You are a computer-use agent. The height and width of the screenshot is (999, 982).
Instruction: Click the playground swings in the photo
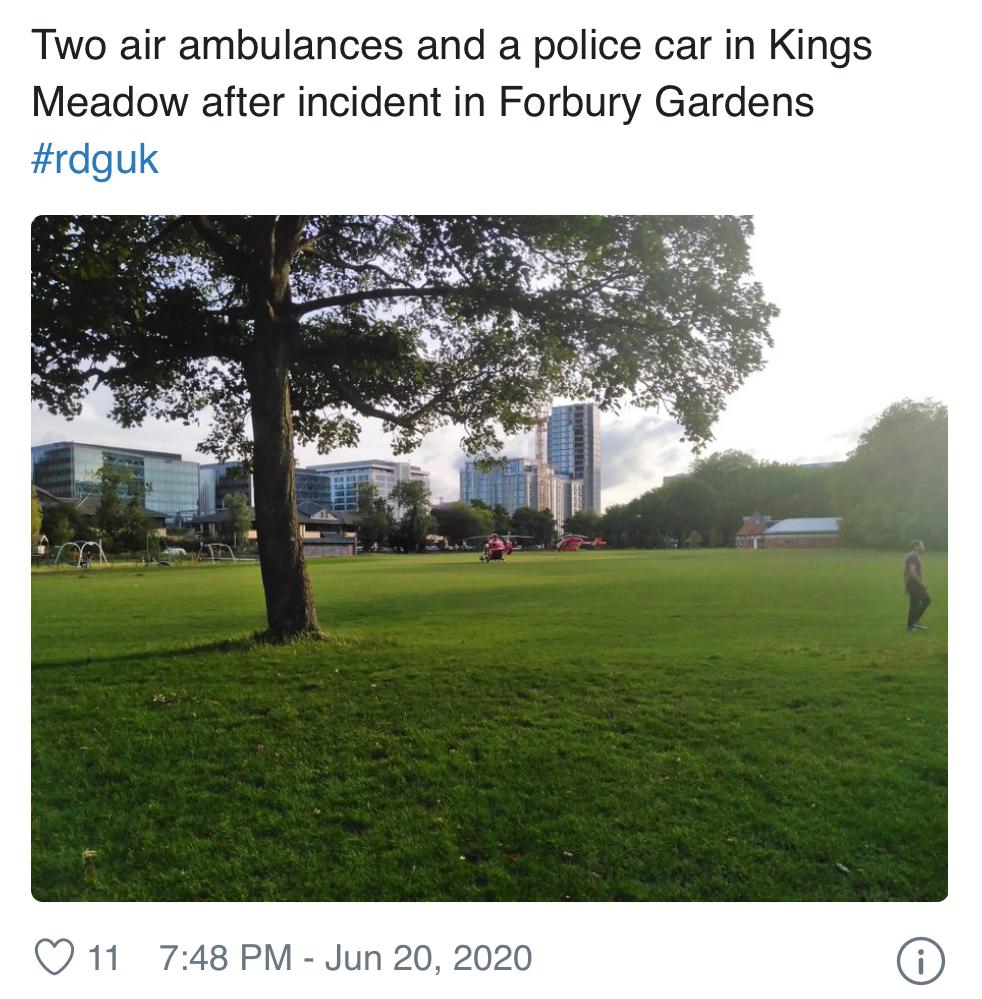pyautogui.click(x=82, y=553)
